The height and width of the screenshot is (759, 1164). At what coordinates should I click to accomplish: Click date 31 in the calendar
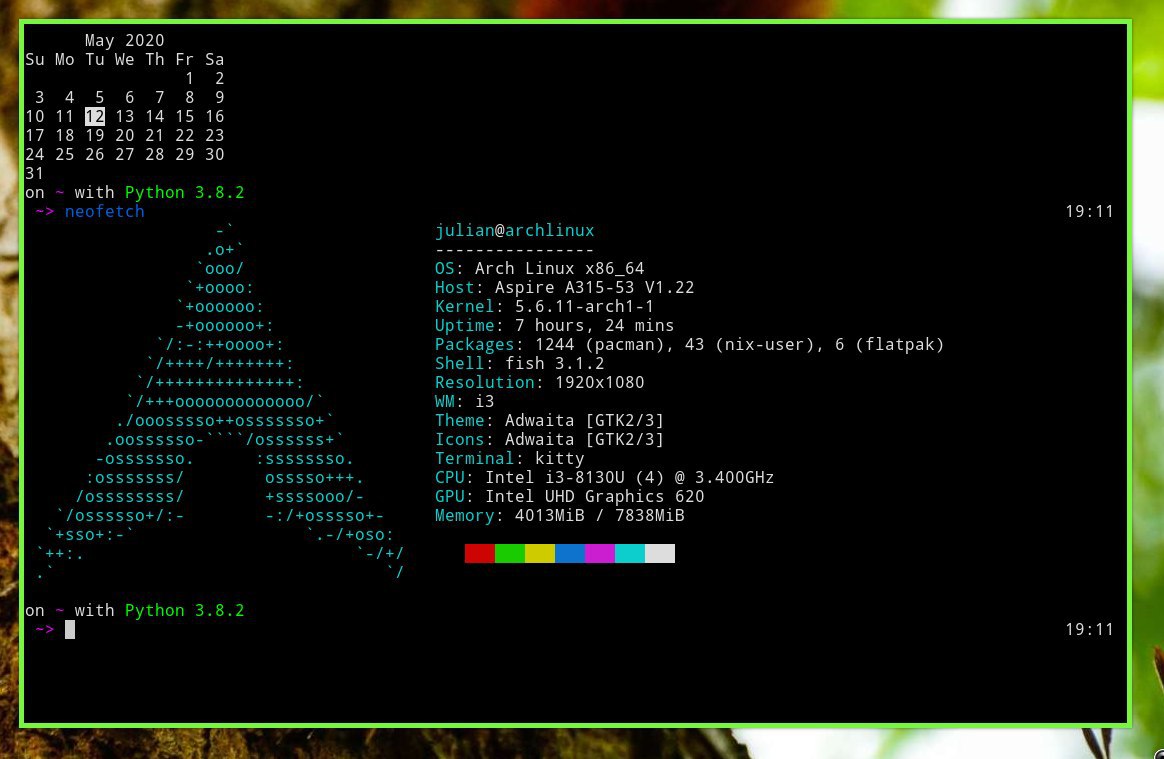pos(35,174)
